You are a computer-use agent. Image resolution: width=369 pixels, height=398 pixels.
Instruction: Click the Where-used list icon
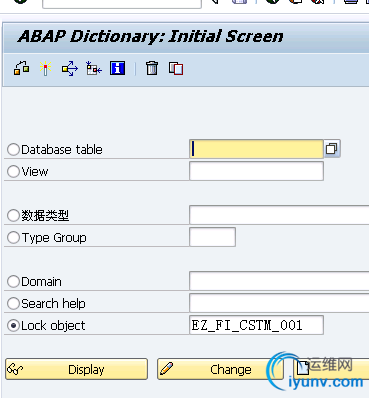point(21,68)
